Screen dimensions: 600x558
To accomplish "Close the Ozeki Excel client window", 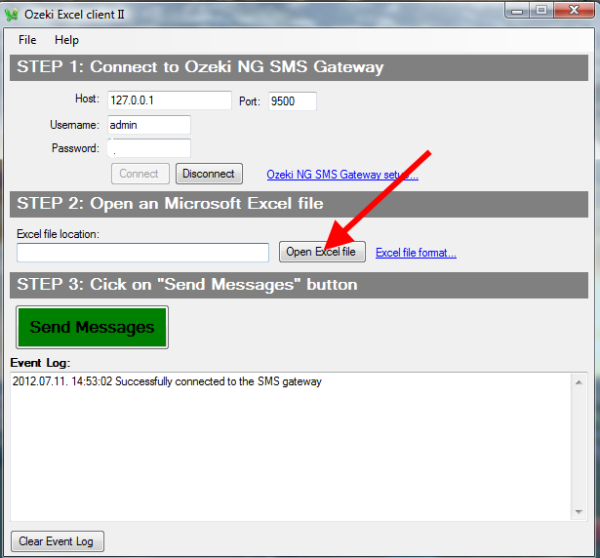I will [573, 10].
